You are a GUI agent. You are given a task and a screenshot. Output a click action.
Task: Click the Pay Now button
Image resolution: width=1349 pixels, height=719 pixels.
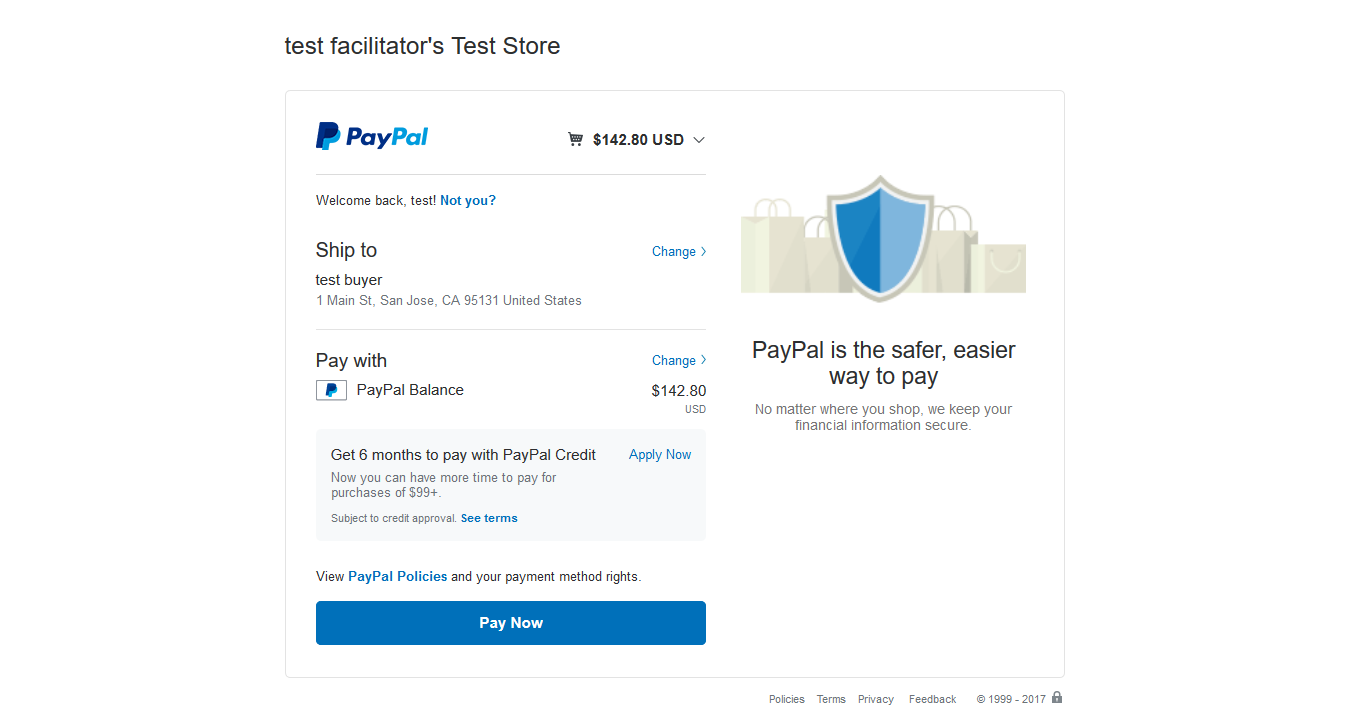tap(511, 623)
